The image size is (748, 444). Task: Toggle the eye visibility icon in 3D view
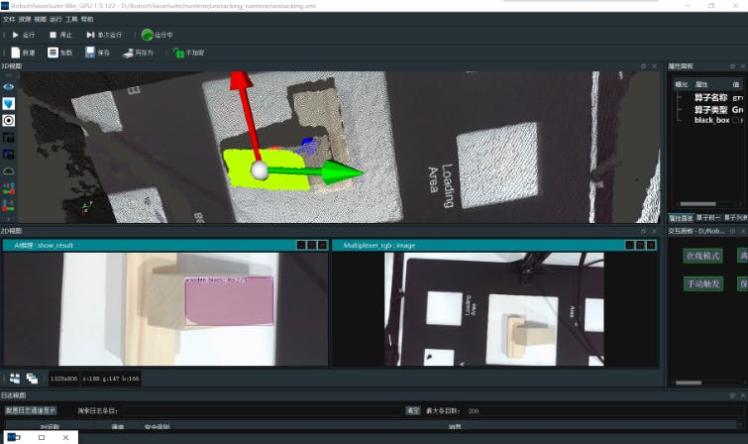(9, 87)
